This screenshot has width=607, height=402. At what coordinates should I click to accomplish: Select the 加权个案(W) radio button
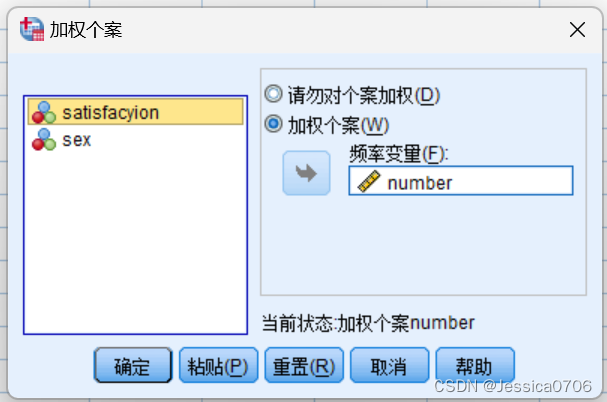[273, 124]
